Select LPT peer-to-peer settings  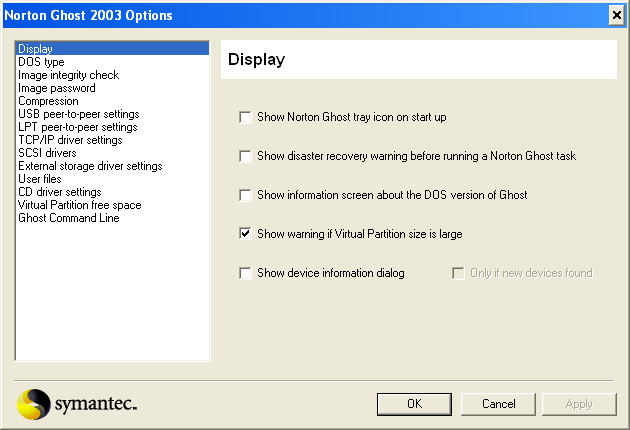pos(77,127)
